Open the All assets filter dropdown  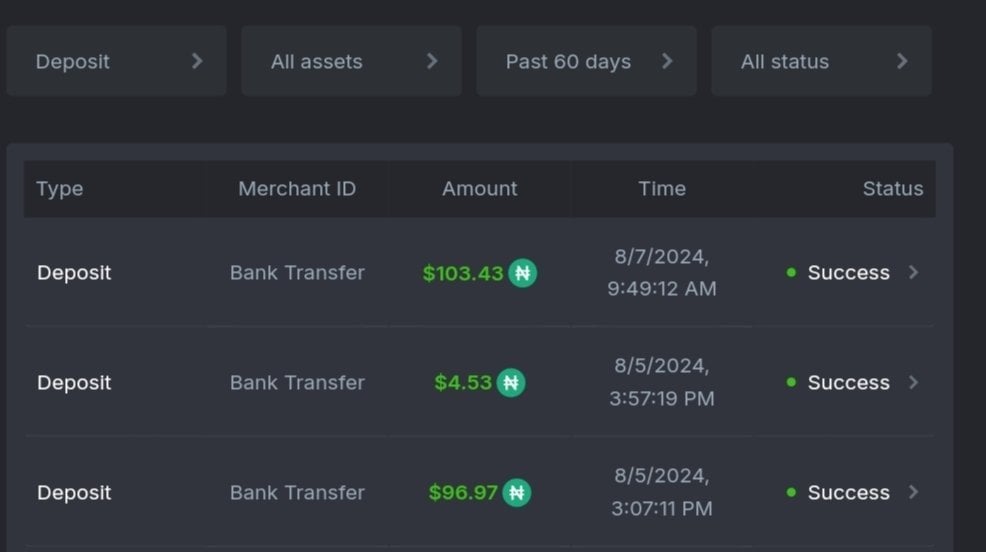click(x=351, y=61)
